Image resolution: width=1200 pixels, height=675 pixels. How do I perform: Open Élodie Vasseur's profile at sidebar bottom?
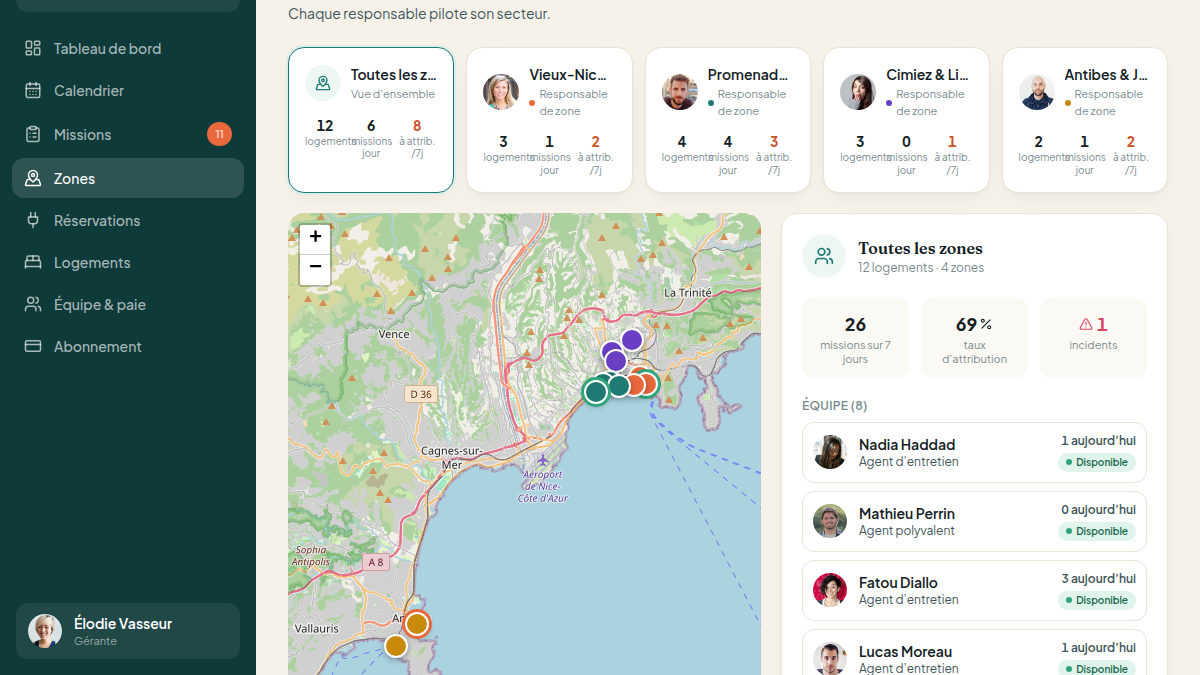click(128, 631)
